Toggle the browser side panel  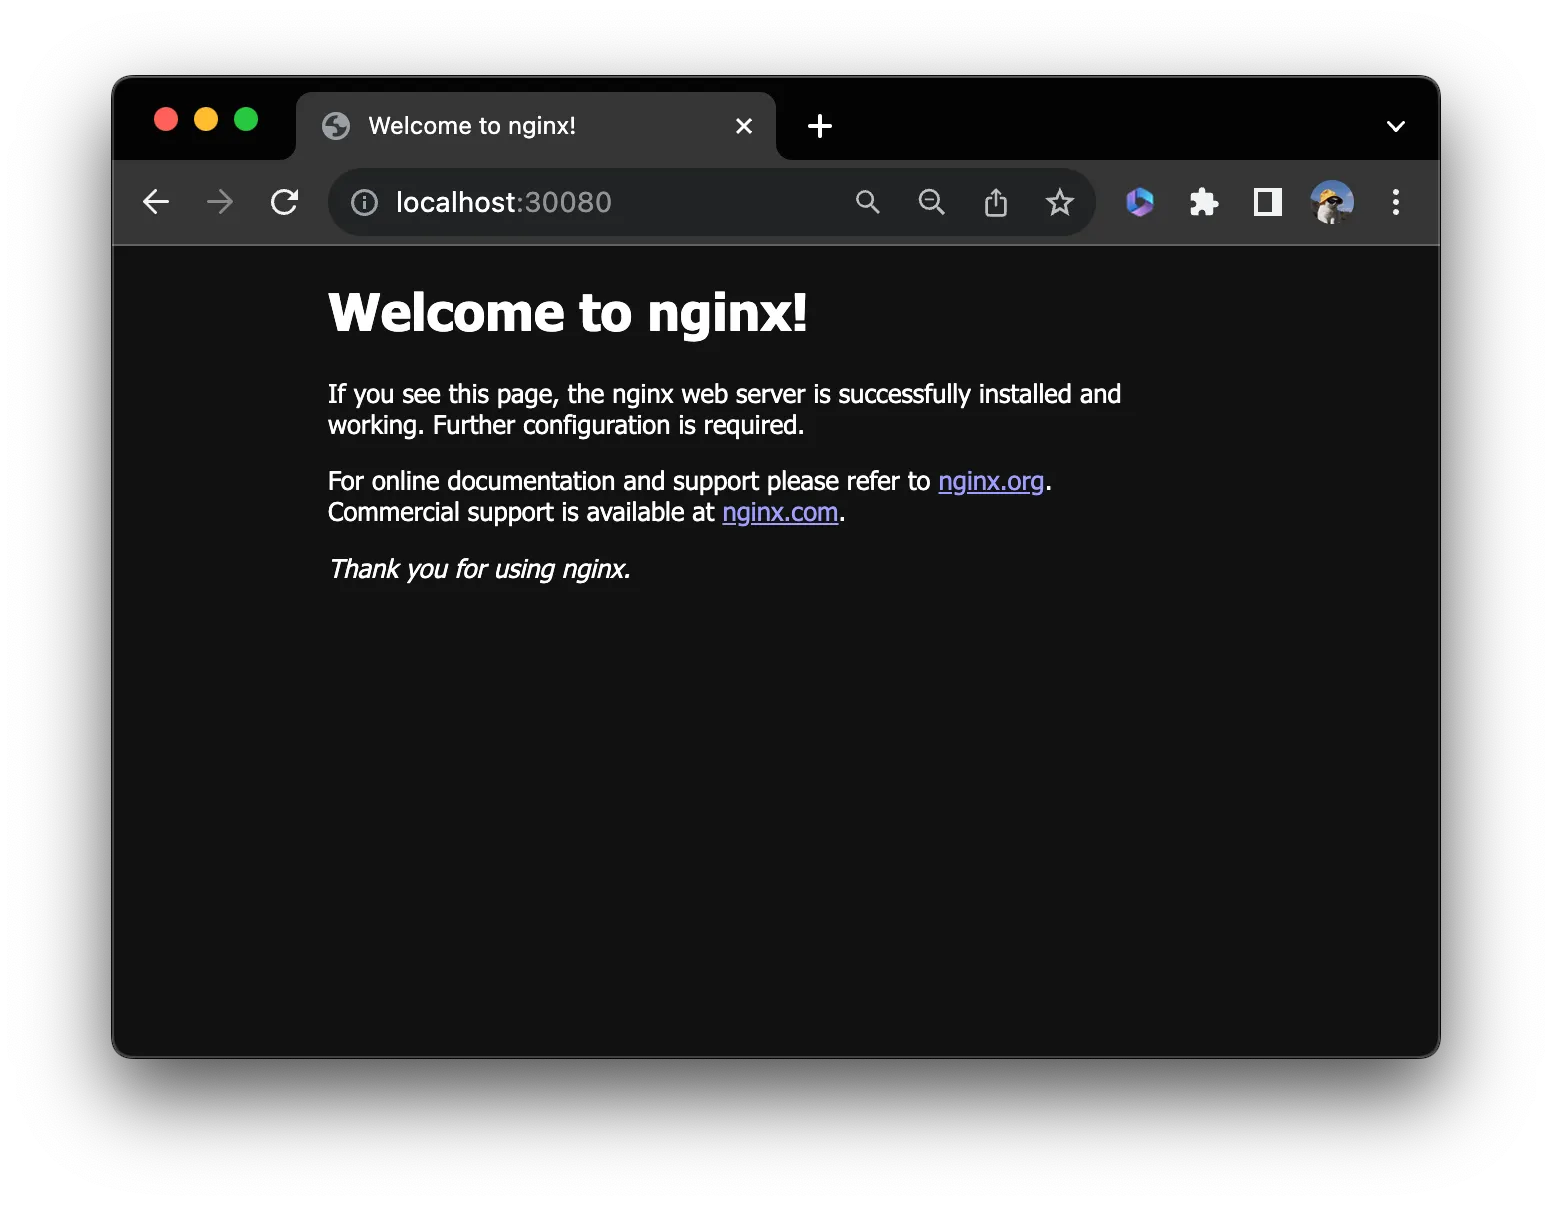(x=1268, y=202)
